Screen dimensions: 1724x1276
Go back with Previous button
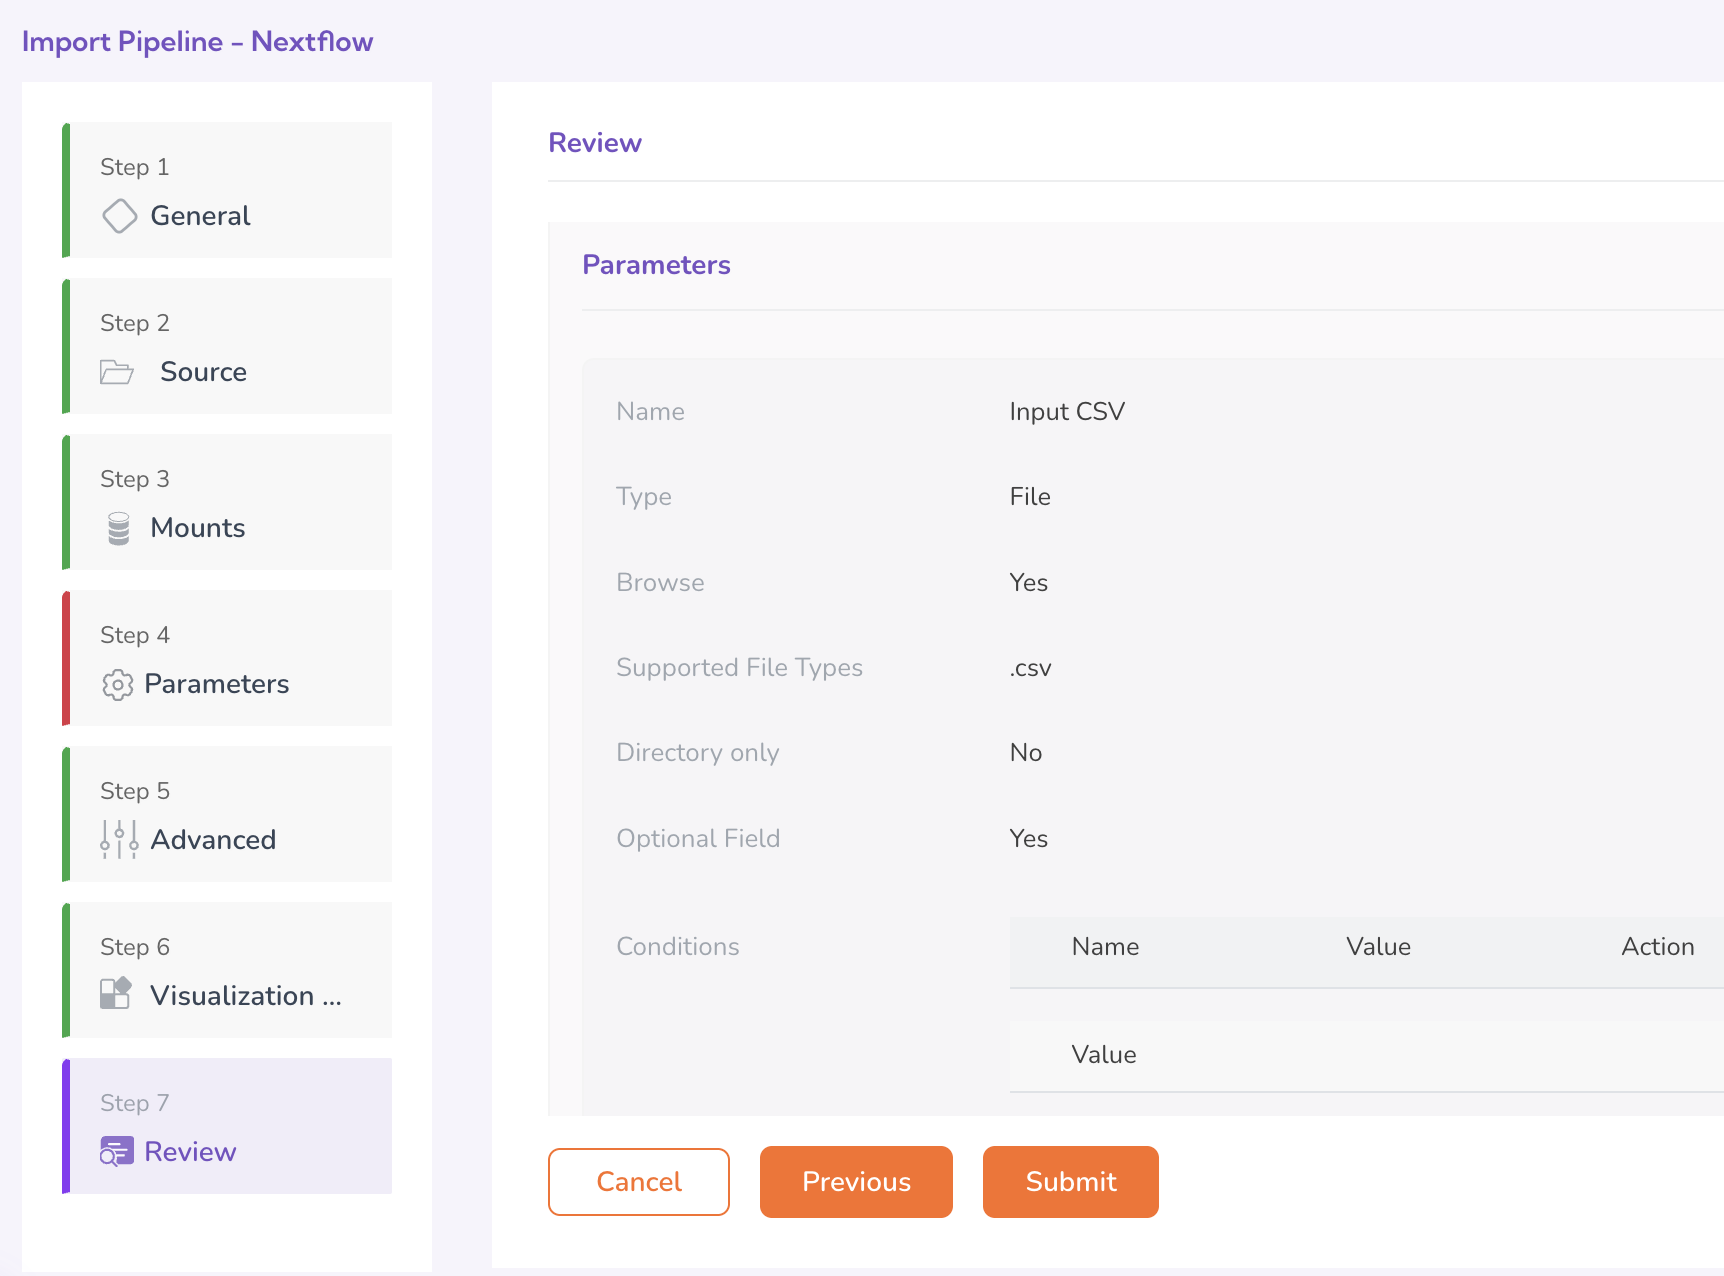pyautogui.click(x=856, y=1182)
